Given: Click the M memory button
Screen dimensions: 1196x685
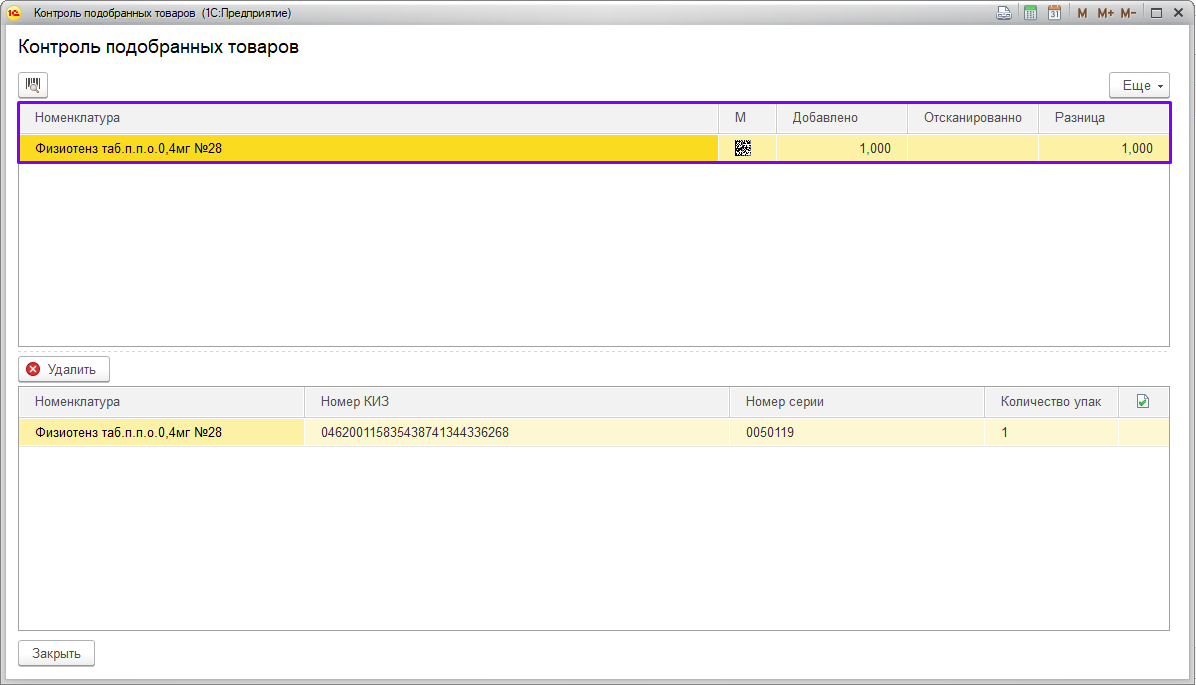Looking at the screenshot, I should 1082,13.
